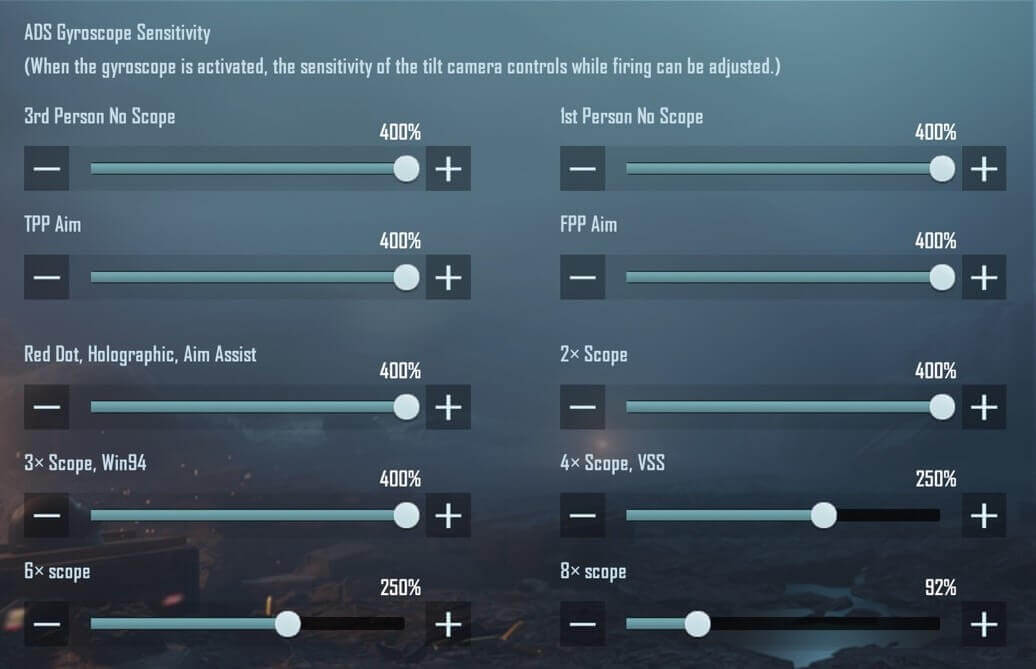Click the FPP Aim slider track
Image resolution: width=1036 pixels, height=669 pixels.
[x=780, y=277]
